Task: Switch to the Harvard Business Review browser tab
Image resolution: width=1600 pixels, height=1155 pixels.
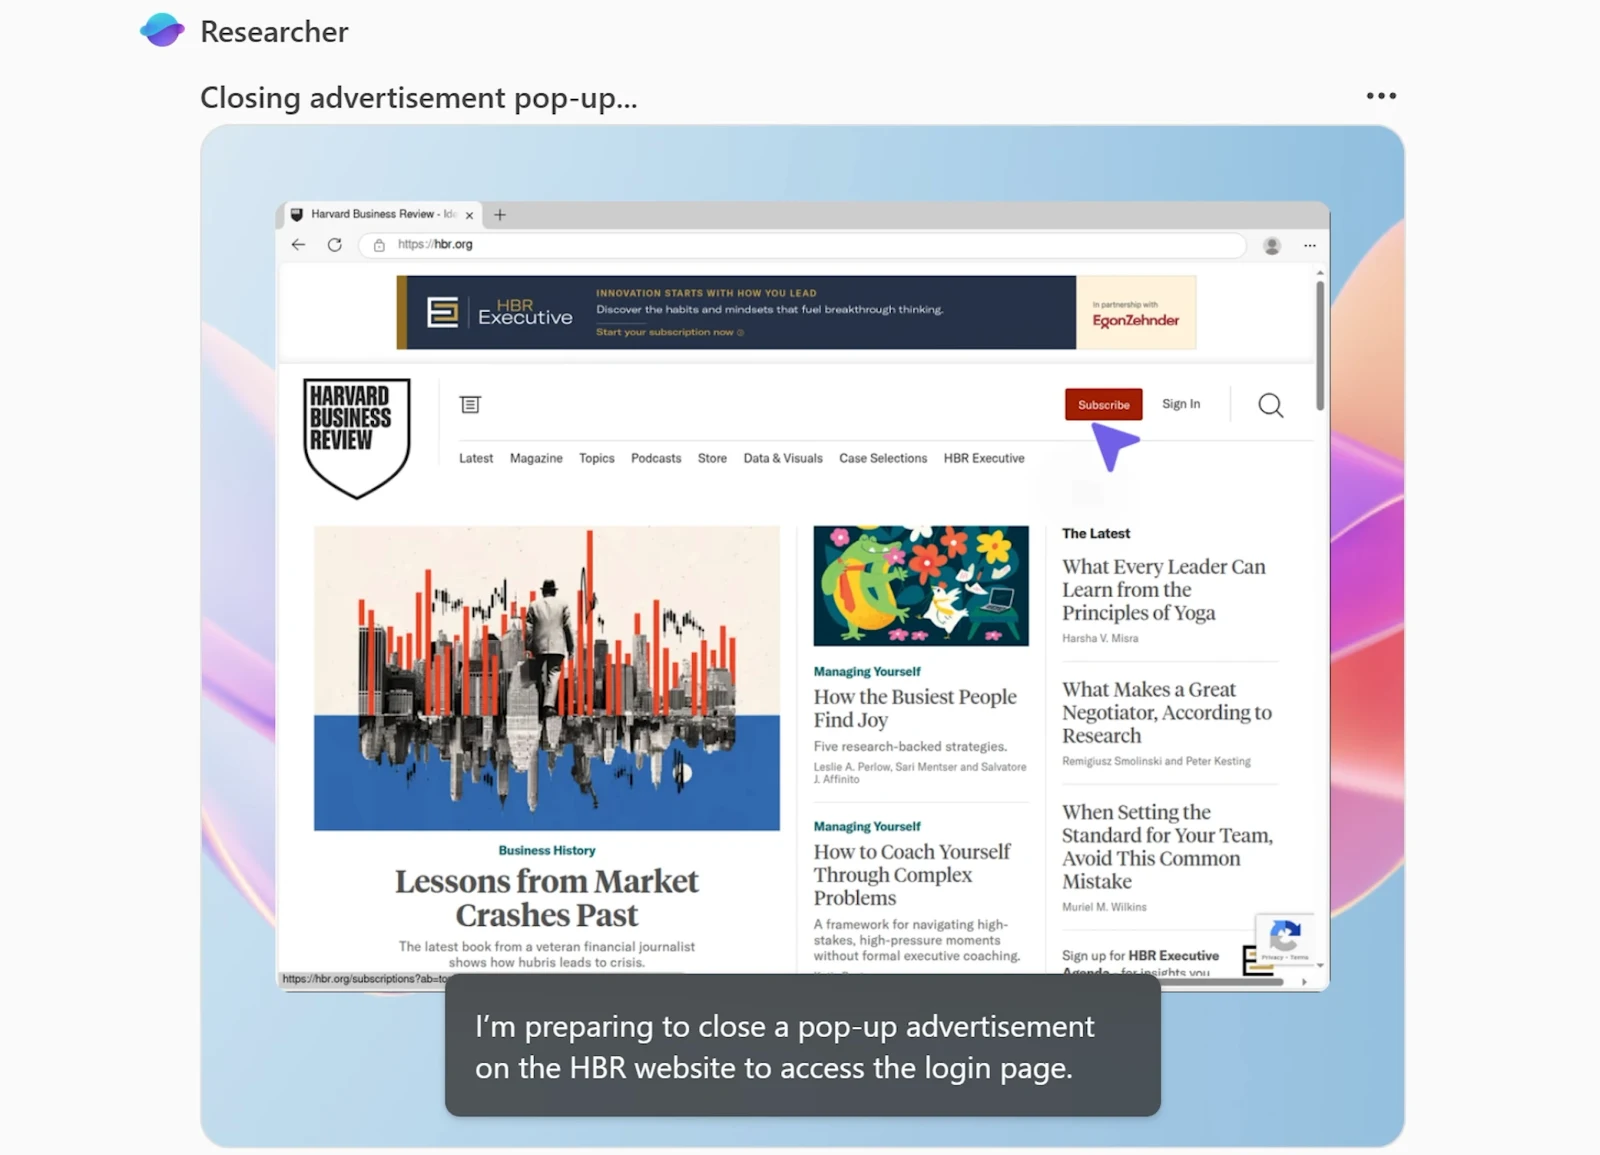Action: [373, 213]
